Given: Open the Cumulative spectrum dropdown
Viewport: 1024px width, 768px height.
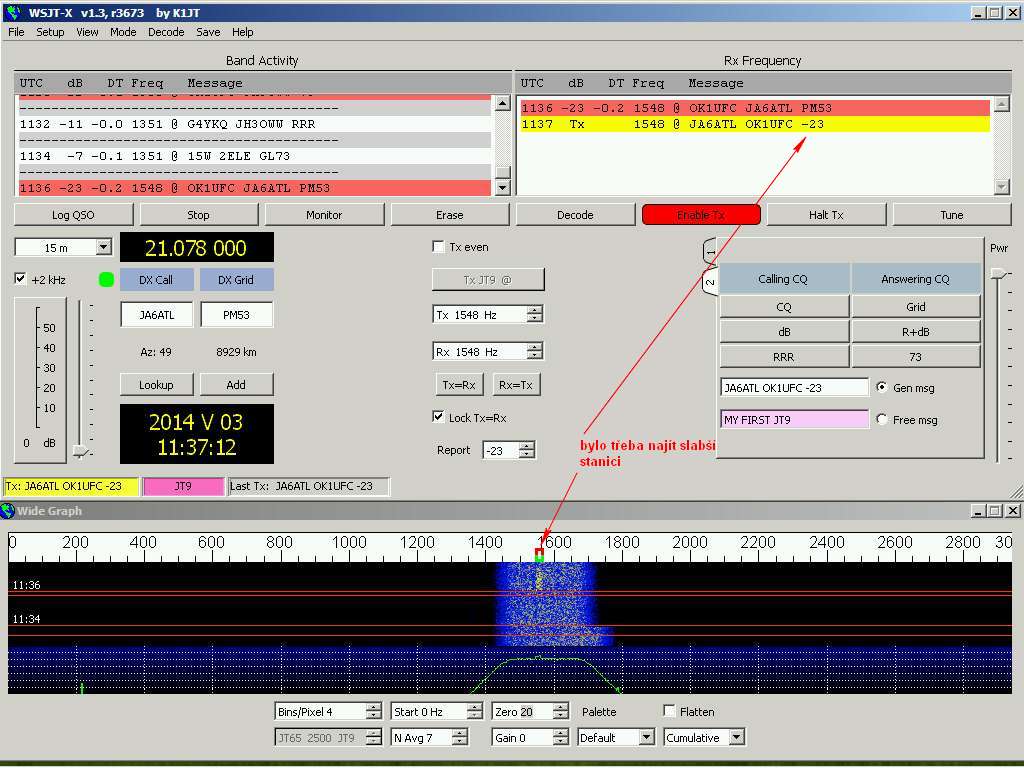Looking at the screenshot, I should pos(737,738).
